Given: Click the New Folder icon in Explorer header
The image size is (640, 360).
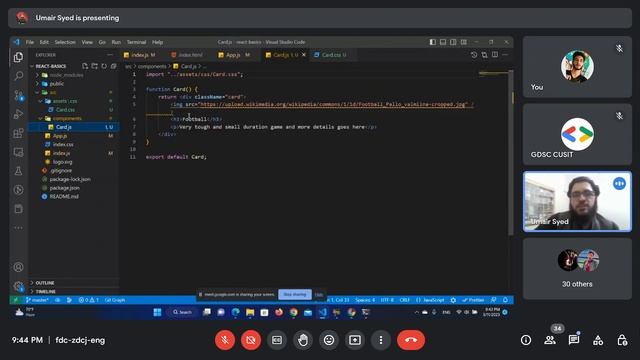Looking at the screenshot, I should coord(94,66).
